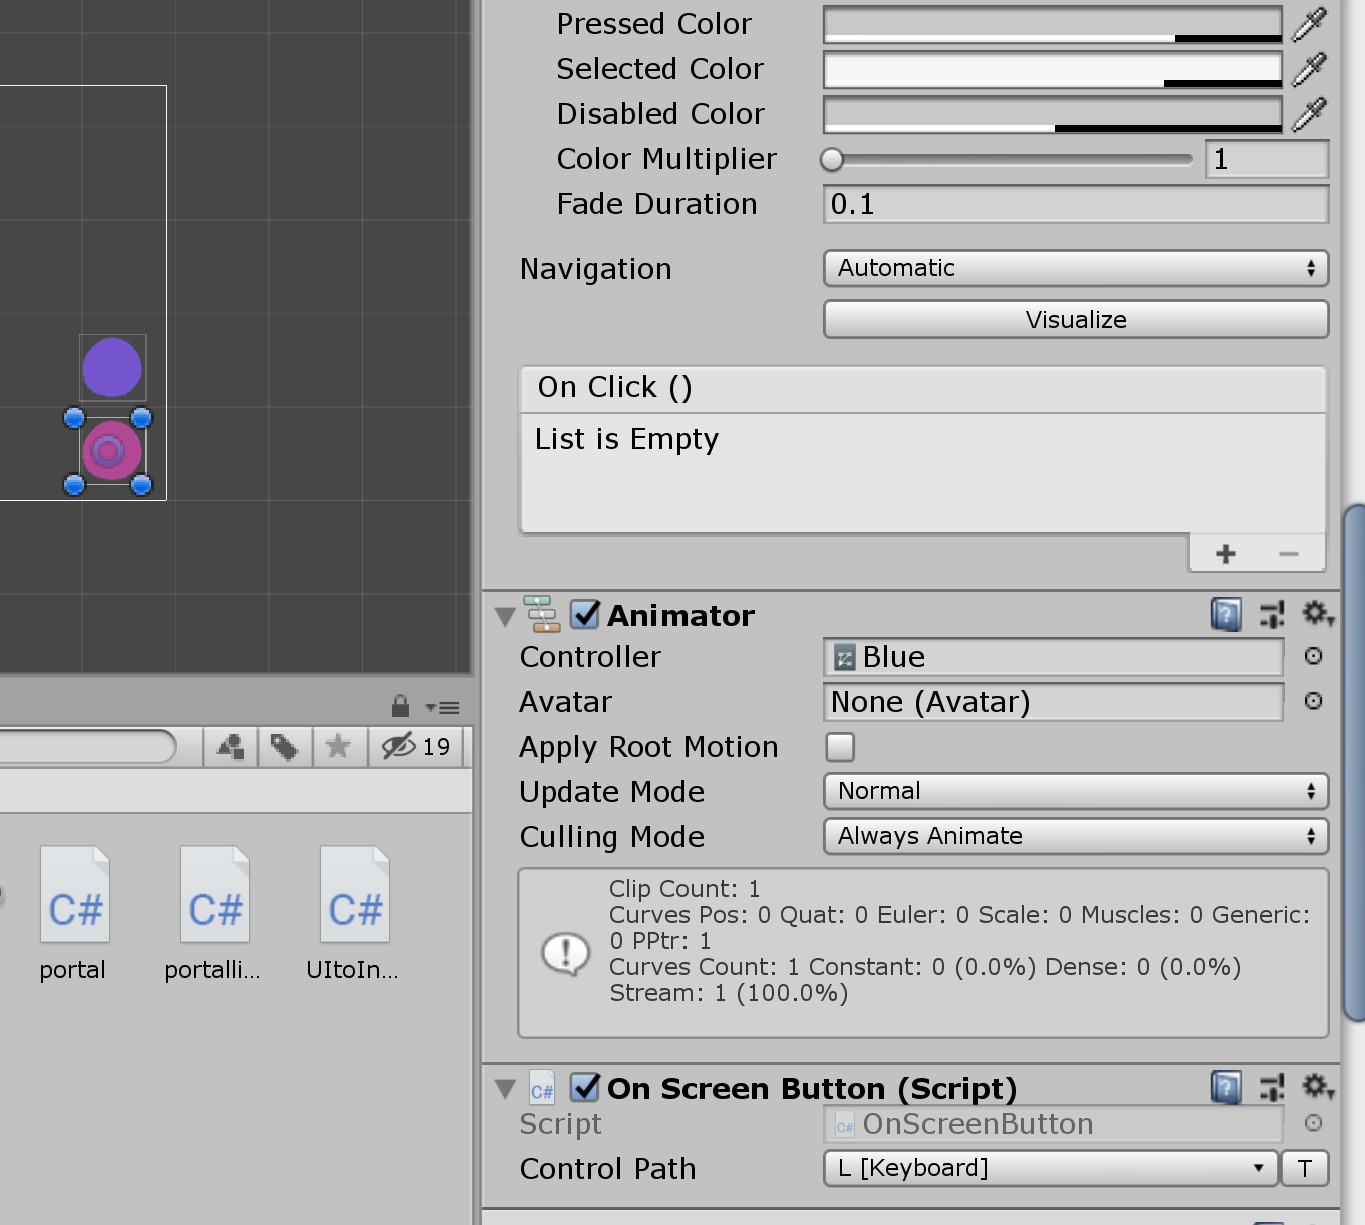Image resolution: width=1365 pixels, height=1225 pixels.
Task: Click the favorites star icon
Action: 339,746
